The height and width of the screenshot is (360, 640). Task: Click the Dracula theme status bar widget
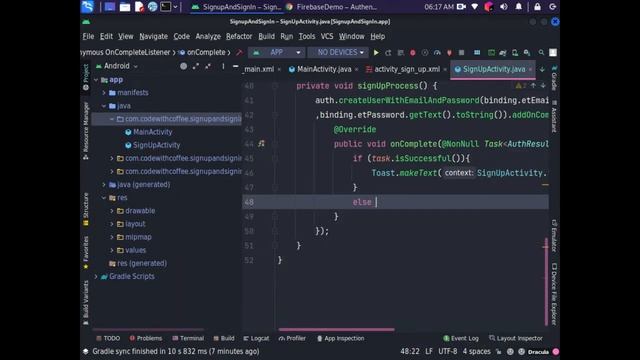(538, 352)
